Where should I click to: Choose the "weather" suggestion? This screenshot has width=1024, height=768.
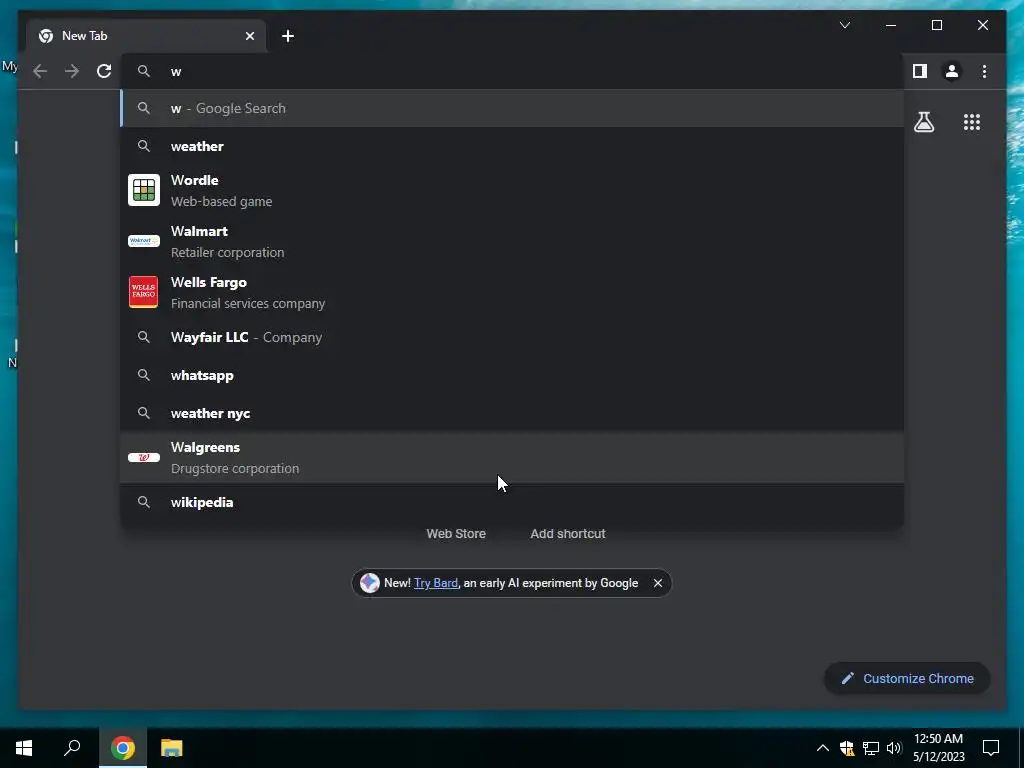(x=512, y=146)
